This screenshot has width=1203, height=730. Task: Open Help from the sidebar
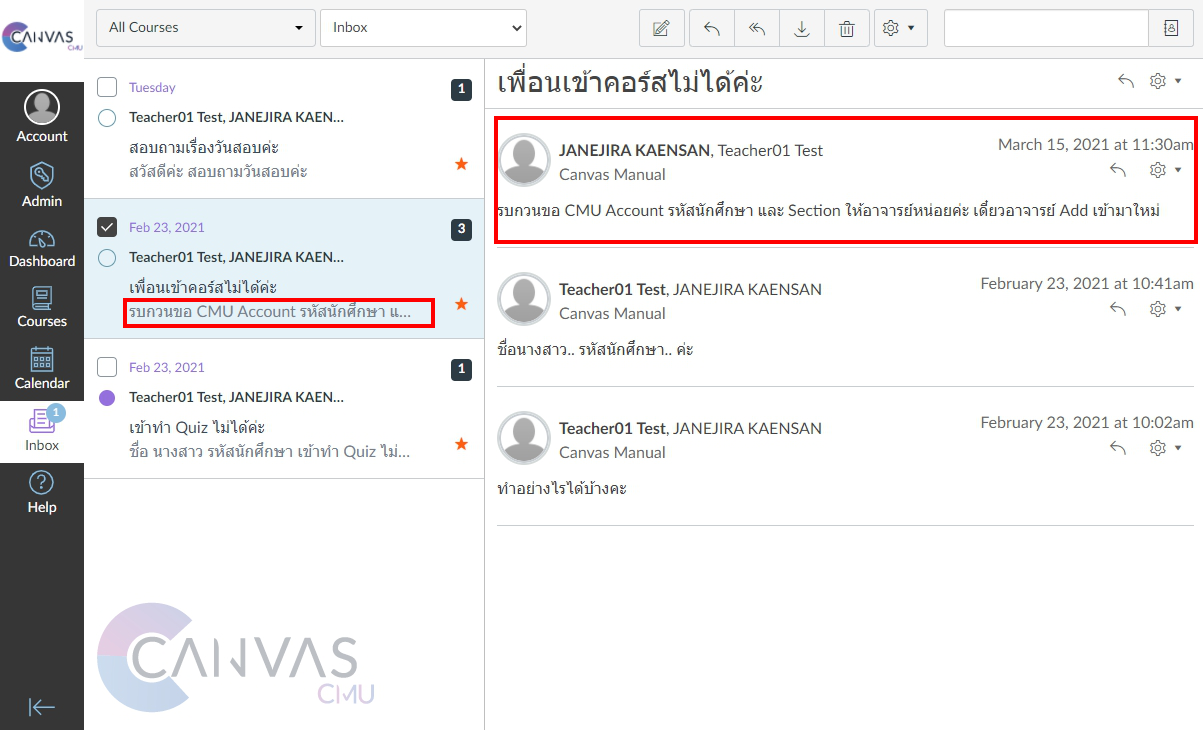[42, 492]
